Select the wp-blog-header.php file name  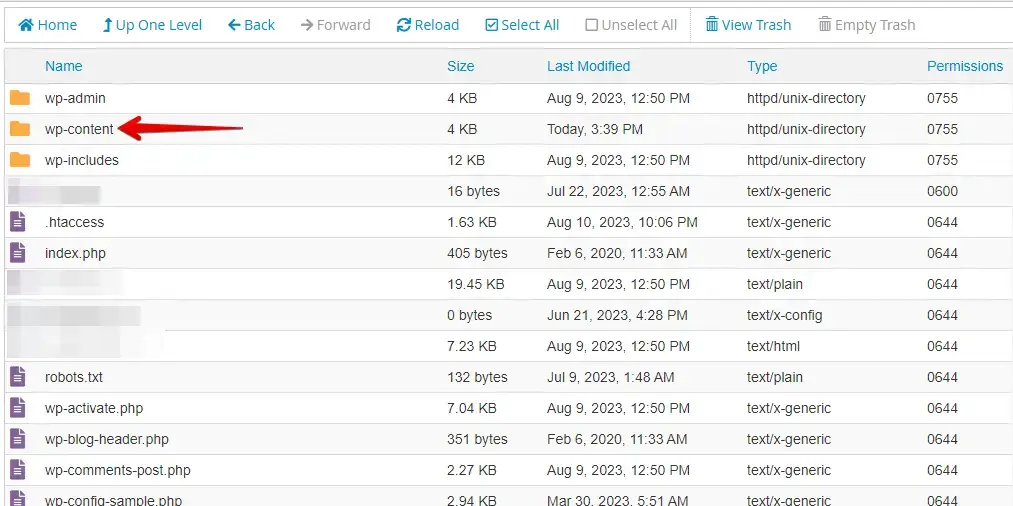pyautogui.click(x=107, y=439)
